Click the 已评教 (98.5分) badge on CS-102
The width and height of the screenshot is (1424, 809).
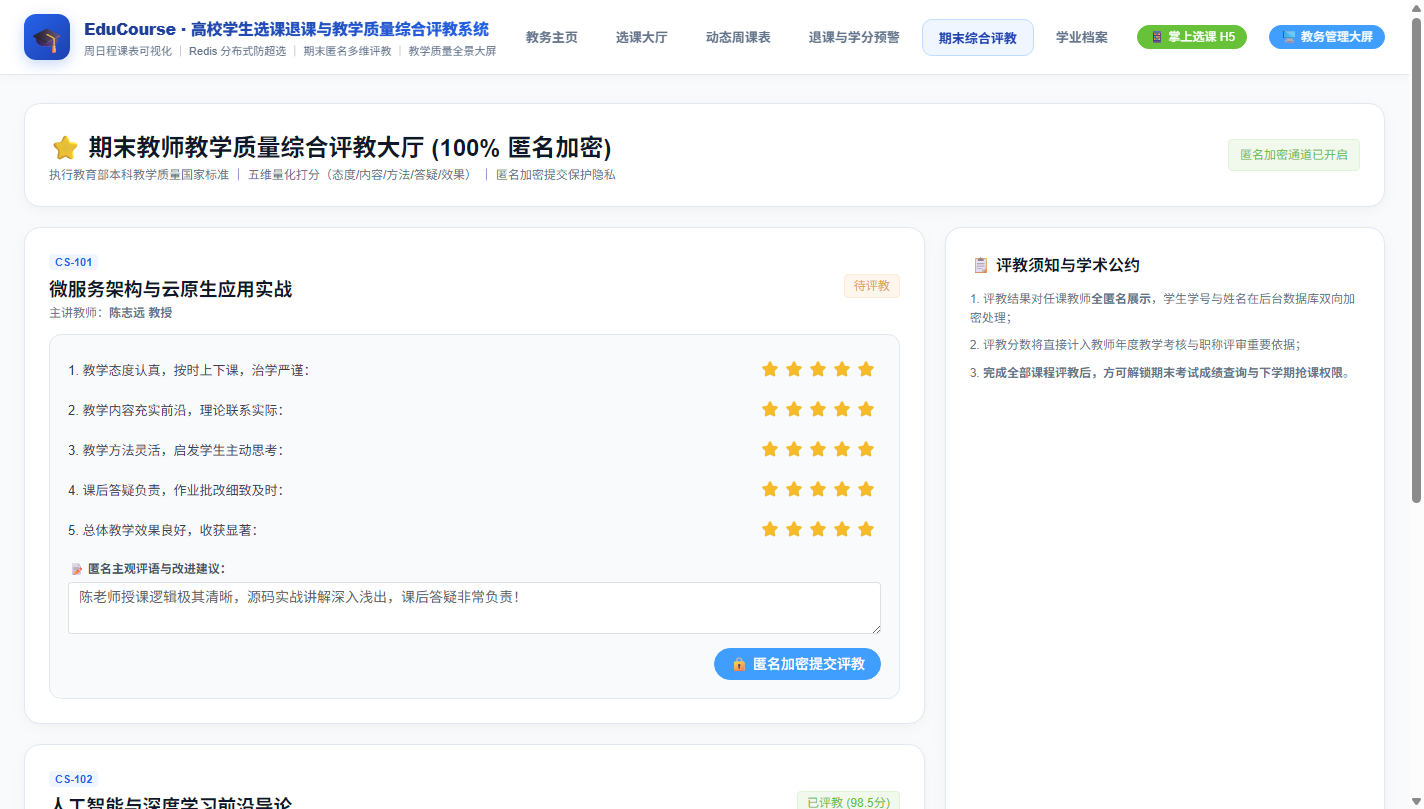click(x=848, y=801)
